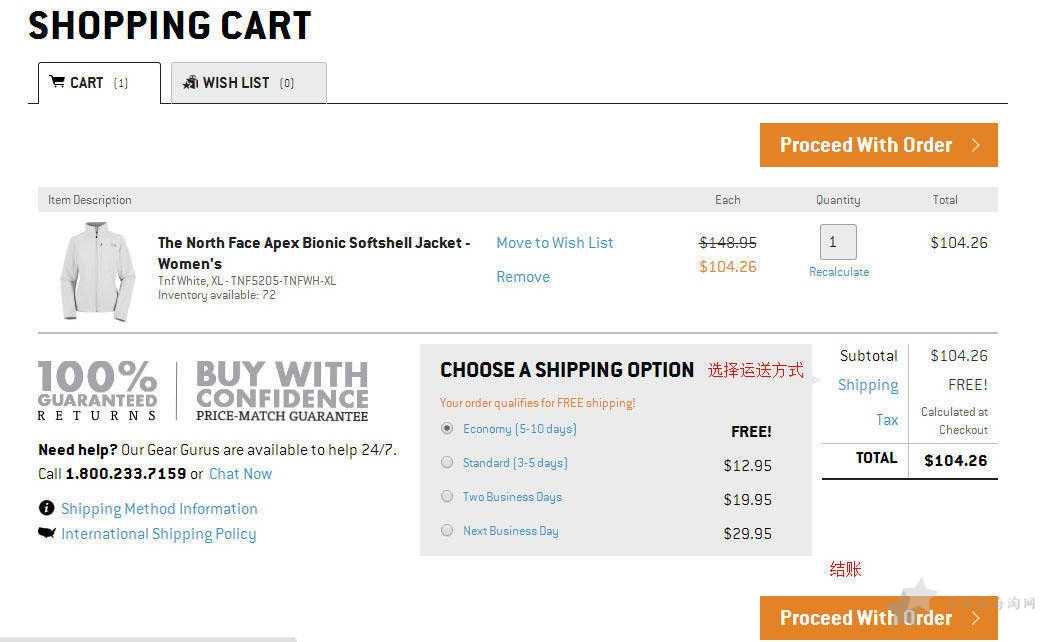
Task: Click the shopping cart icon in Cart tab
Action: click(57, 82)
